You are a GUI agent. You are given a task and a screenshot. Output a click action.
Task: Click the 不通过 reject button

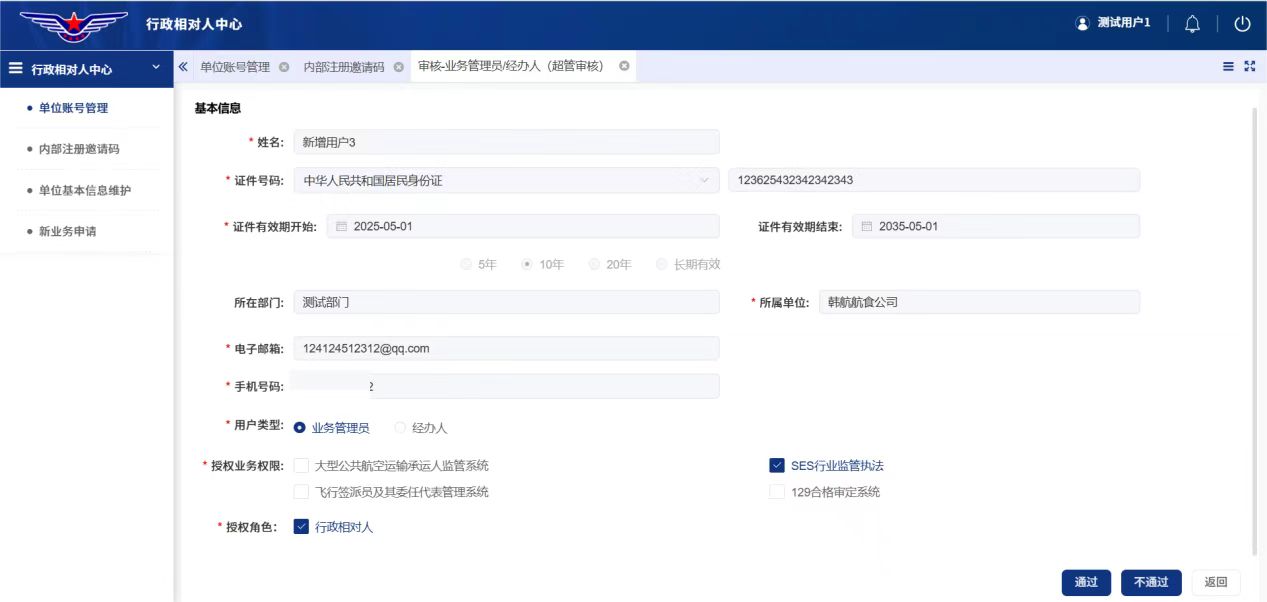1151,582
